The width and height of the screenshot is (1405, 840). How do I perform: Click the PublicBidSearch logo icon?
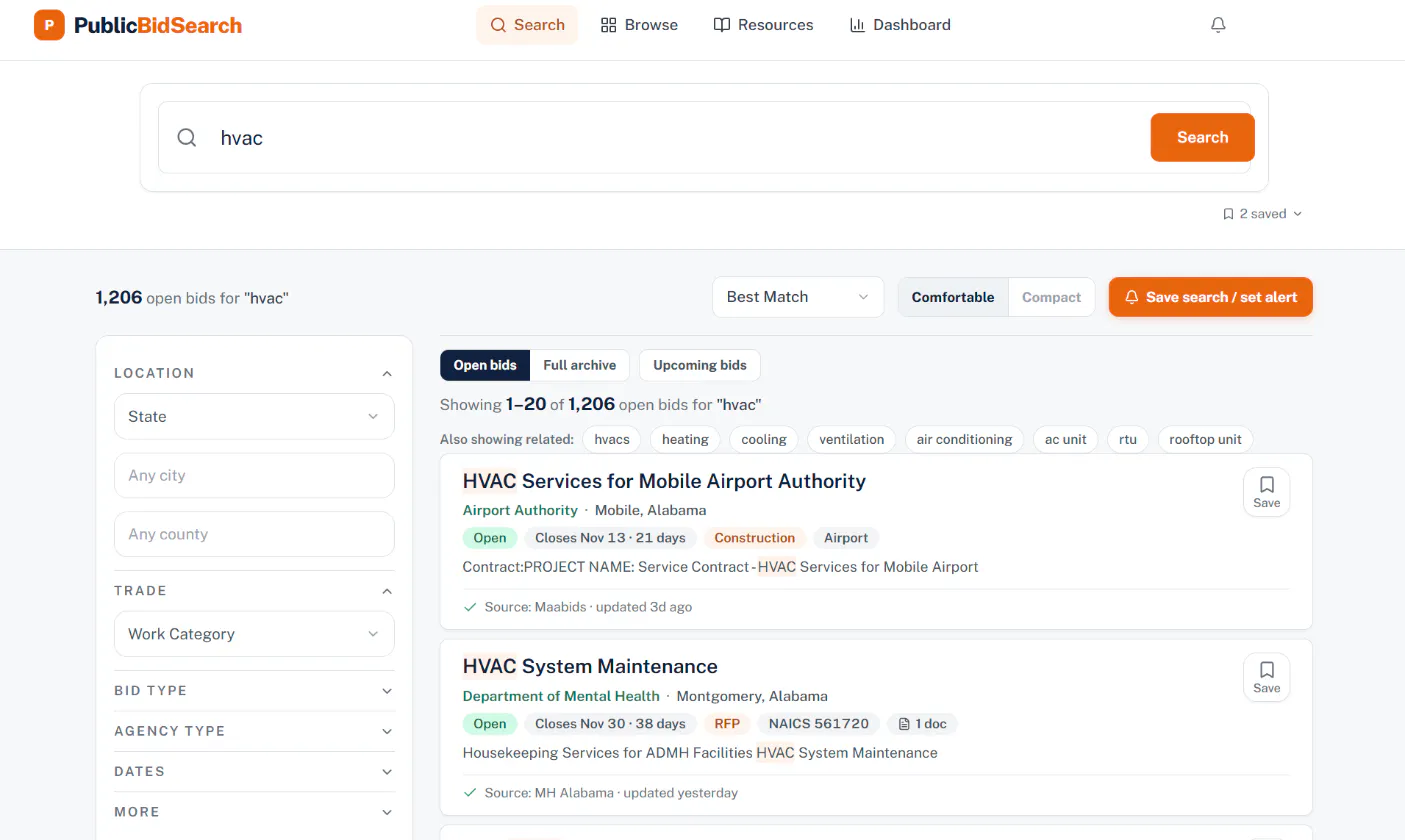click(49, 25)
